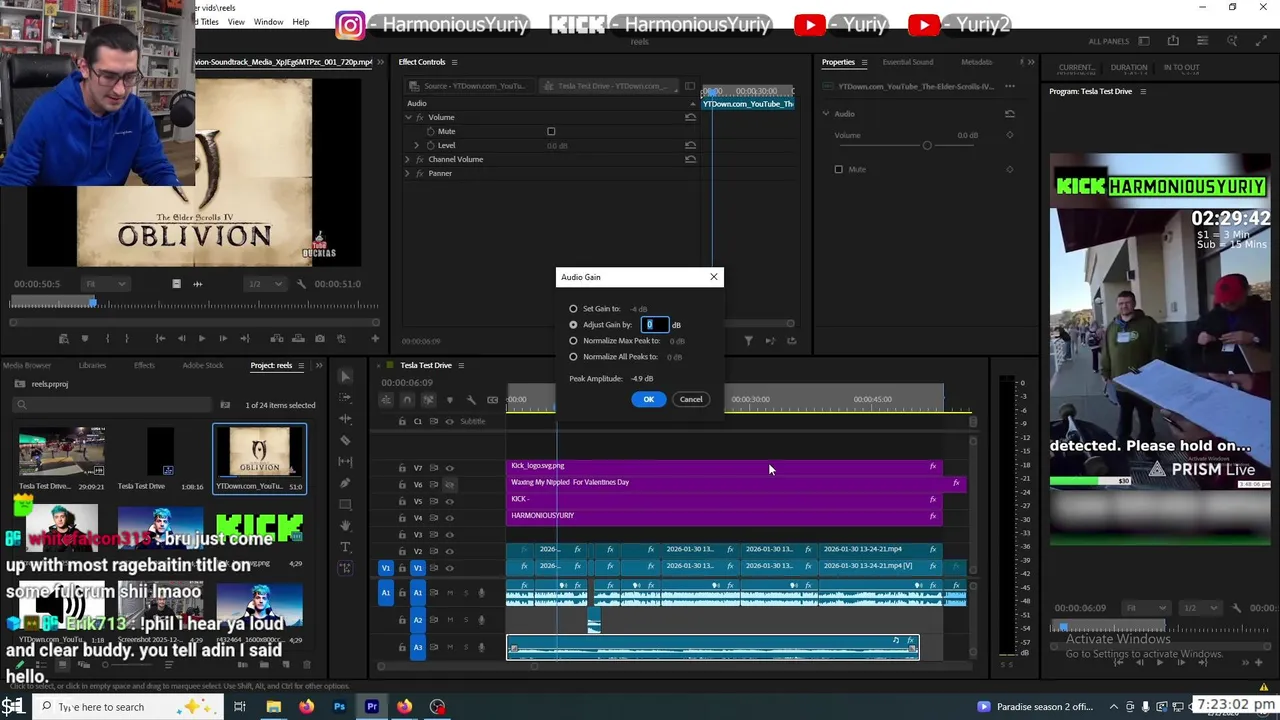Click the timeline Snap magnet icon

[407, 400]
